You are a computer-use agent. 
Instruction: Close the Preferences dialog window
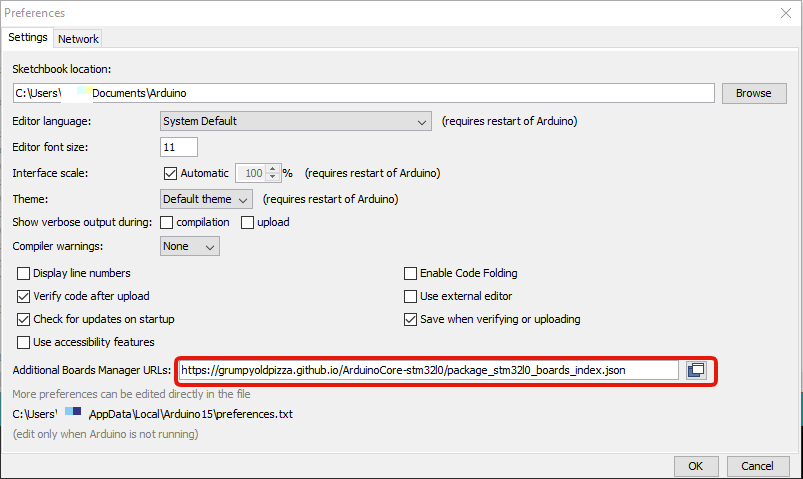point(783,13)
